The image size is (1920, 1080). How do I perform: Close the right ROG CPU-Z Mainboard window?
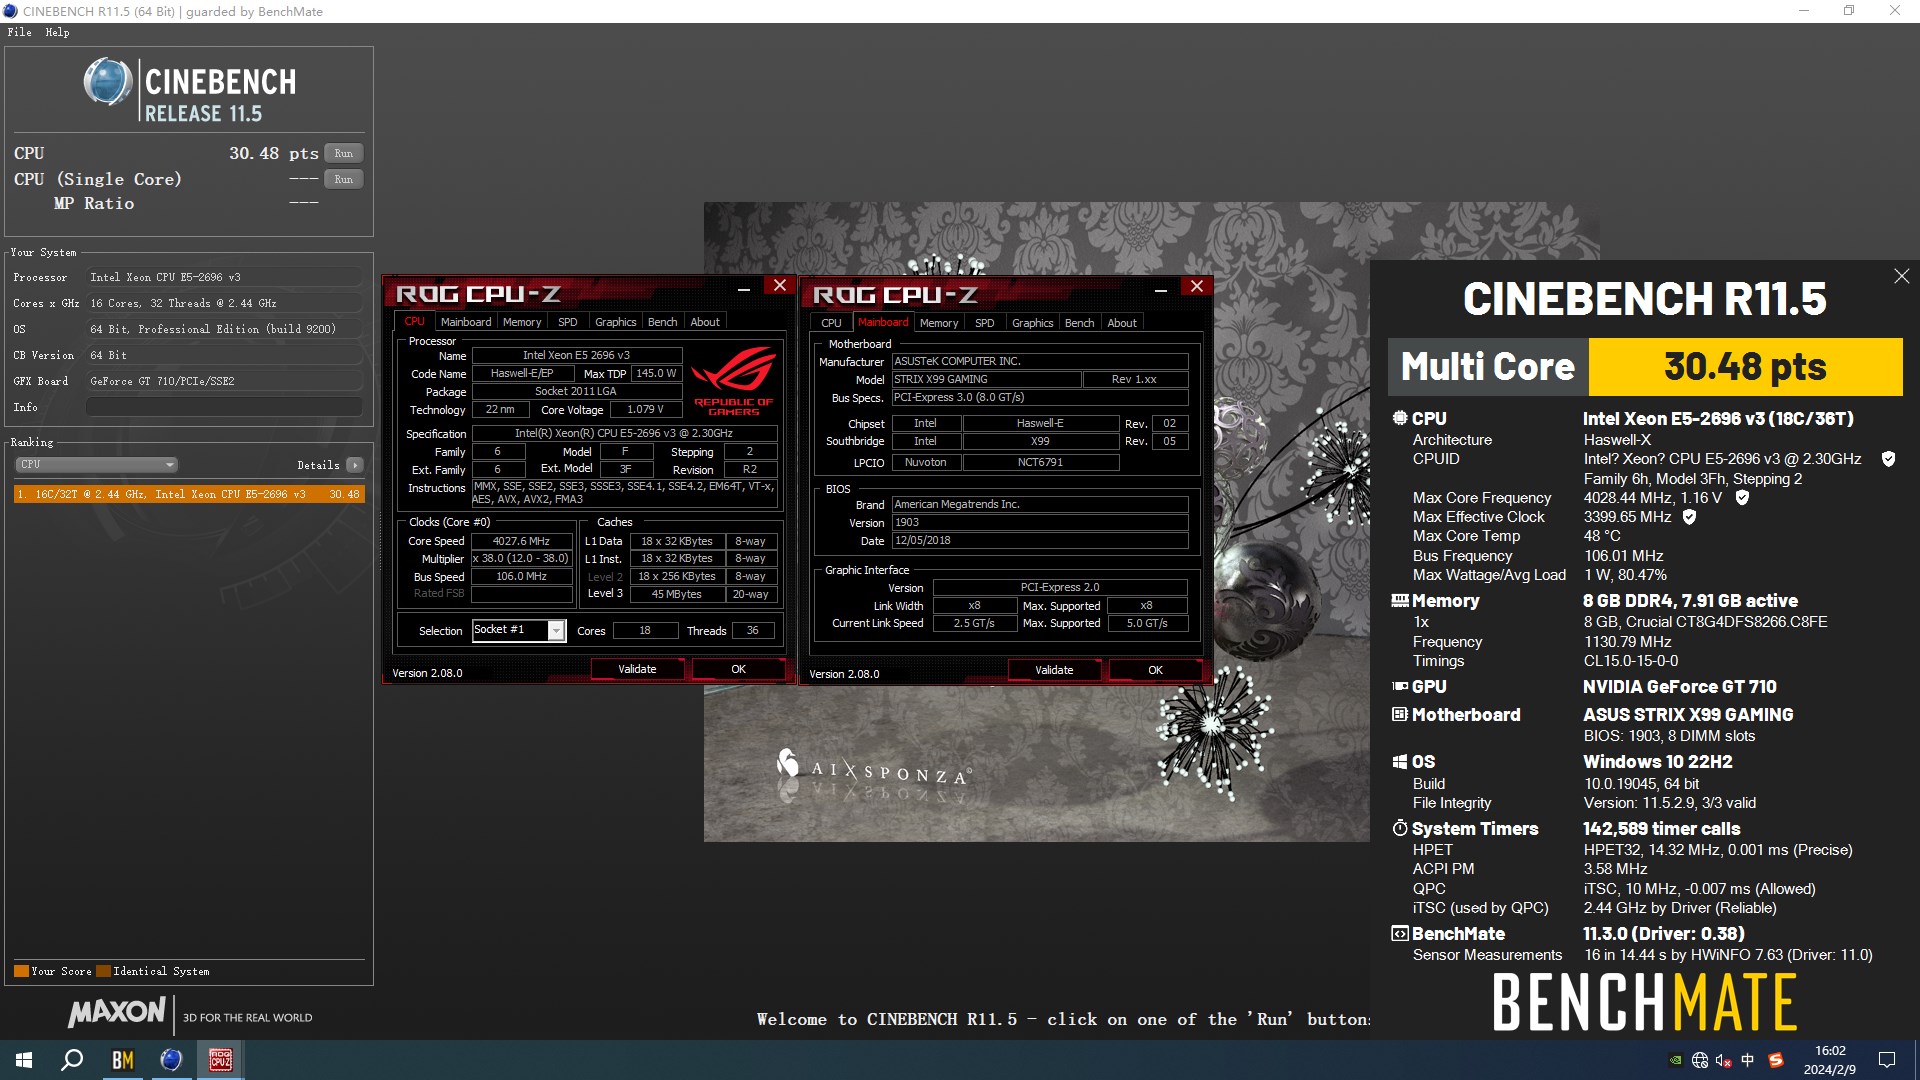point(1196,286)
